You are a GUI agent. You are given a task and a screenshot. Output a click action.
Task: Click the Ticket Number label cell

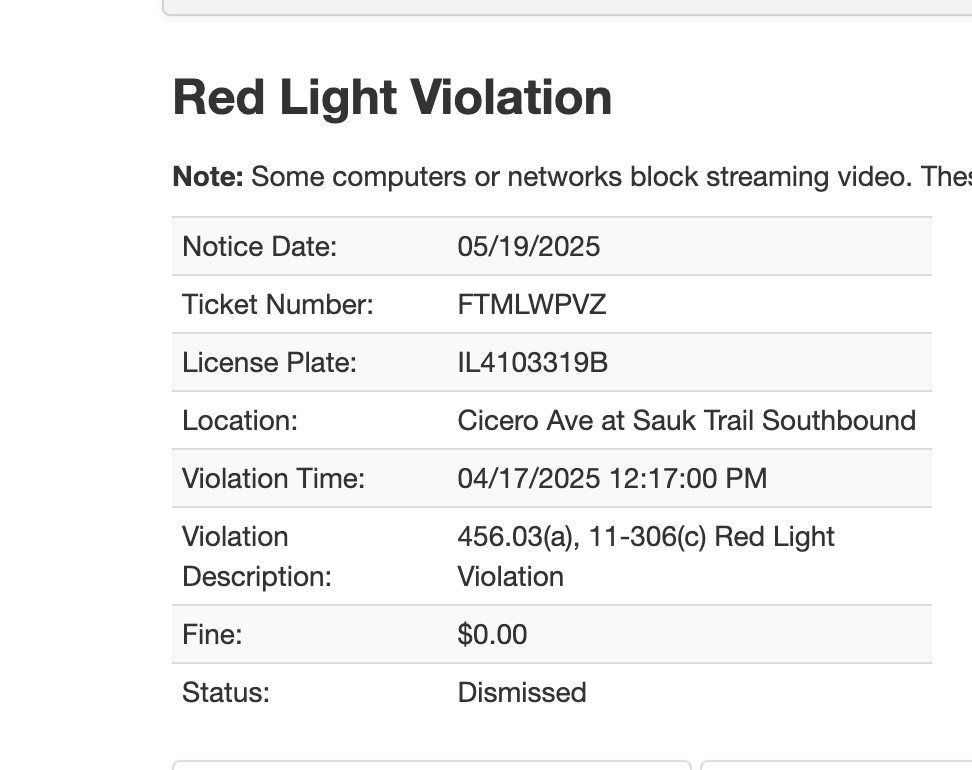(x=277, y=304)
